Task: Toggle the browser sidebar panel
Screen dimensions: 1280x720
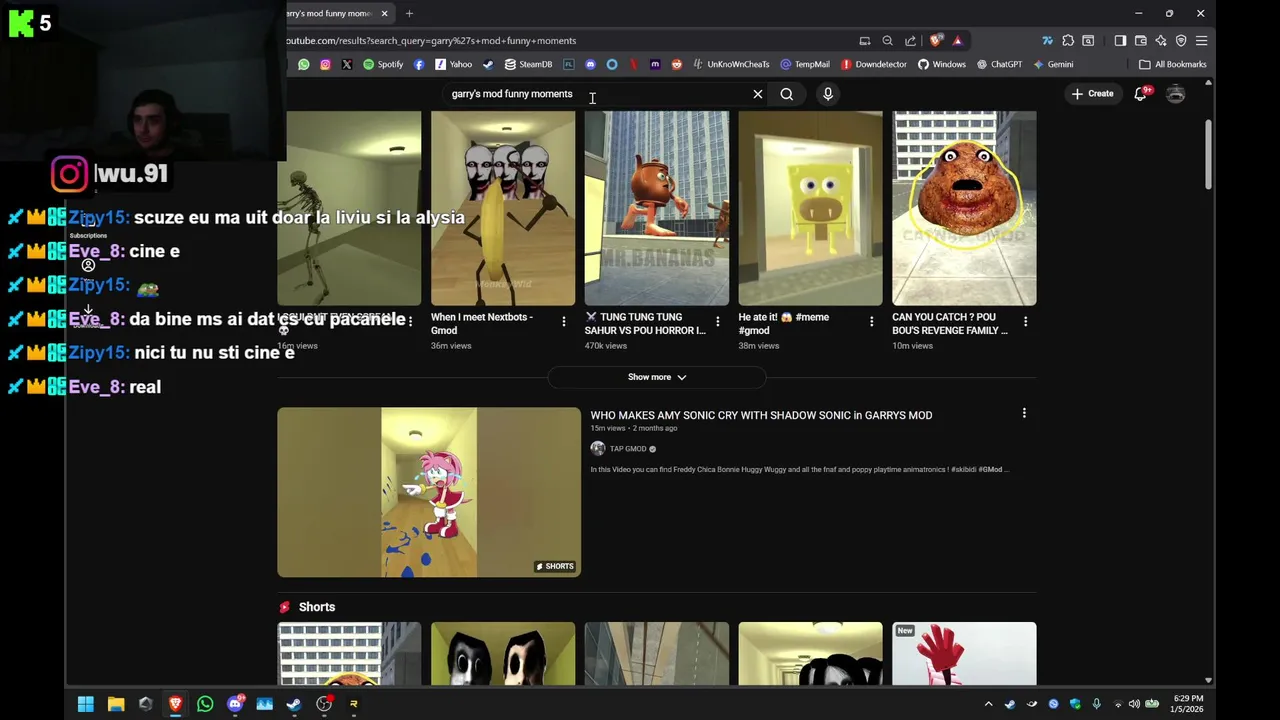Action: point(1120,41)
